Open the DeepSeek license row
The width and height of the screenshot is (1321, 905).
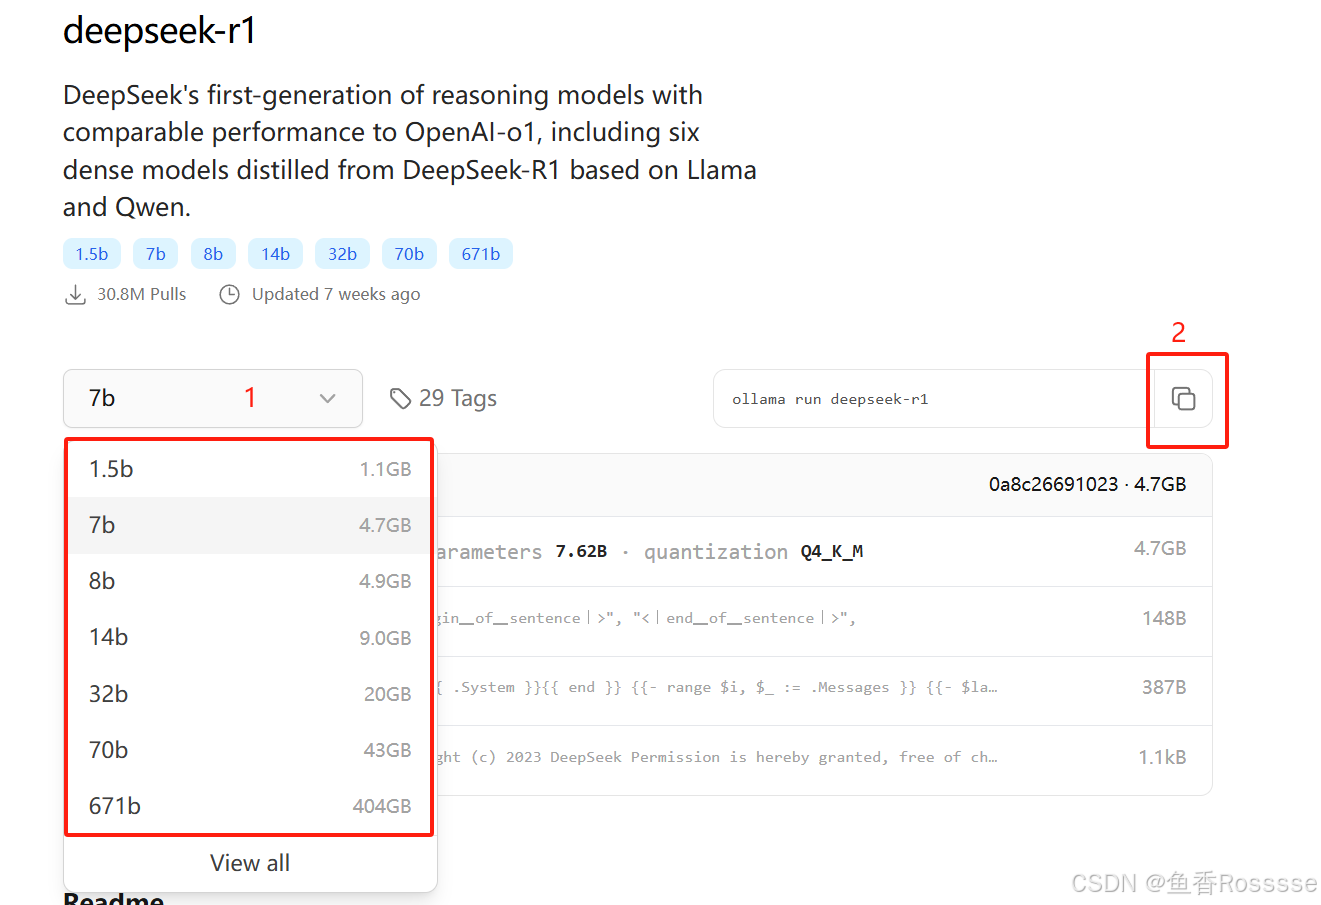click(x=824, y=759)
